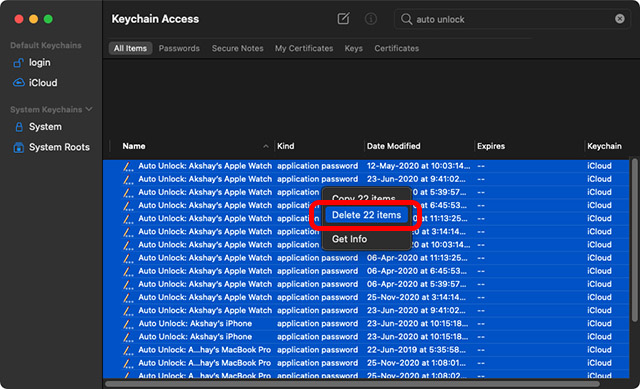Switch to the Keys tab

point(353,48)
